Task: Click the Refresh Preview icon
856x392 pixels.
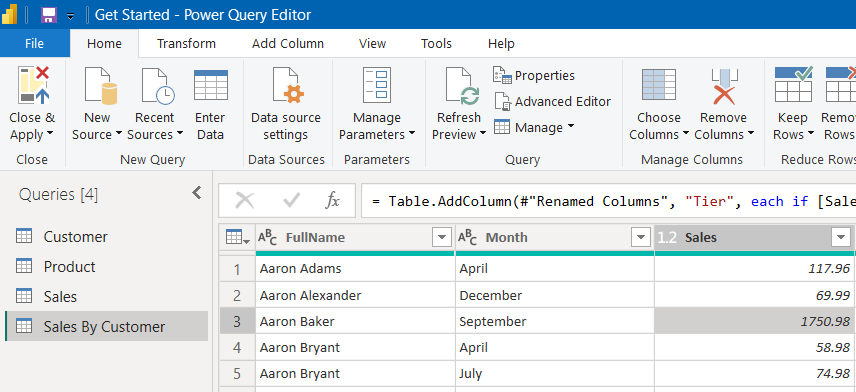Action: (x=462, y=85)
